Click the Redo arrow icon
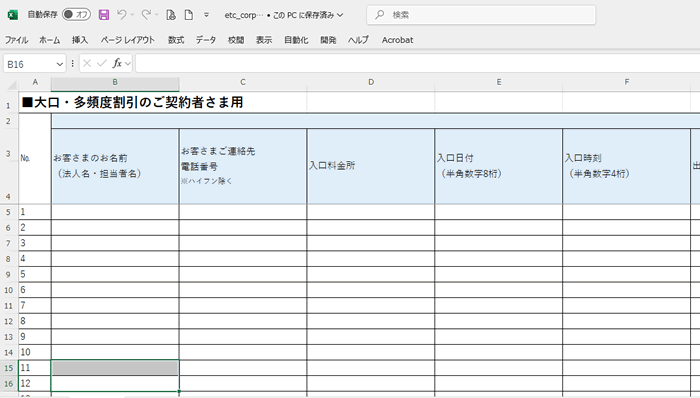This screenshot has width=700, height=398. click(x=146, y=15)
